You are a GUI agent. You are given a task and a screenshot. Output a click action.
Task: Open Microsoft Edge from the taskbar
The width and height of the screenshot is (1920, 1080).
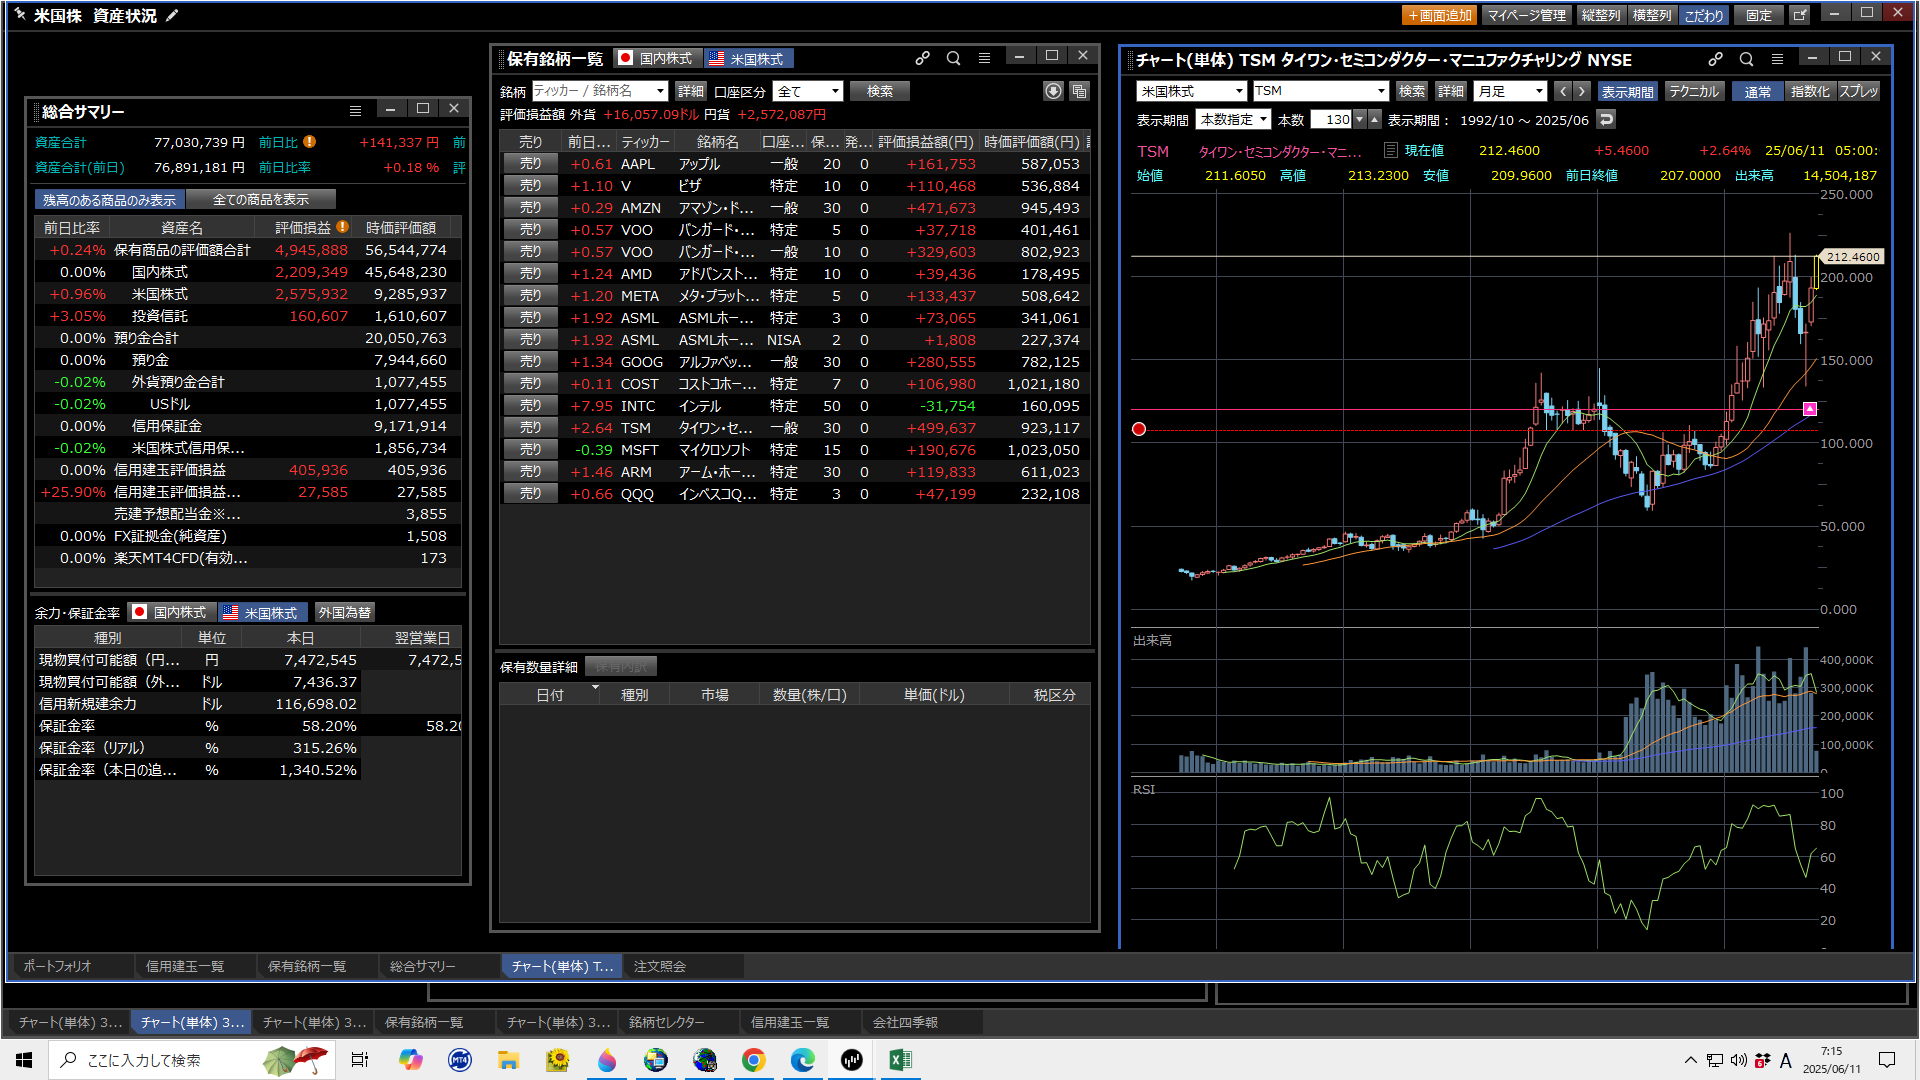802,1060
